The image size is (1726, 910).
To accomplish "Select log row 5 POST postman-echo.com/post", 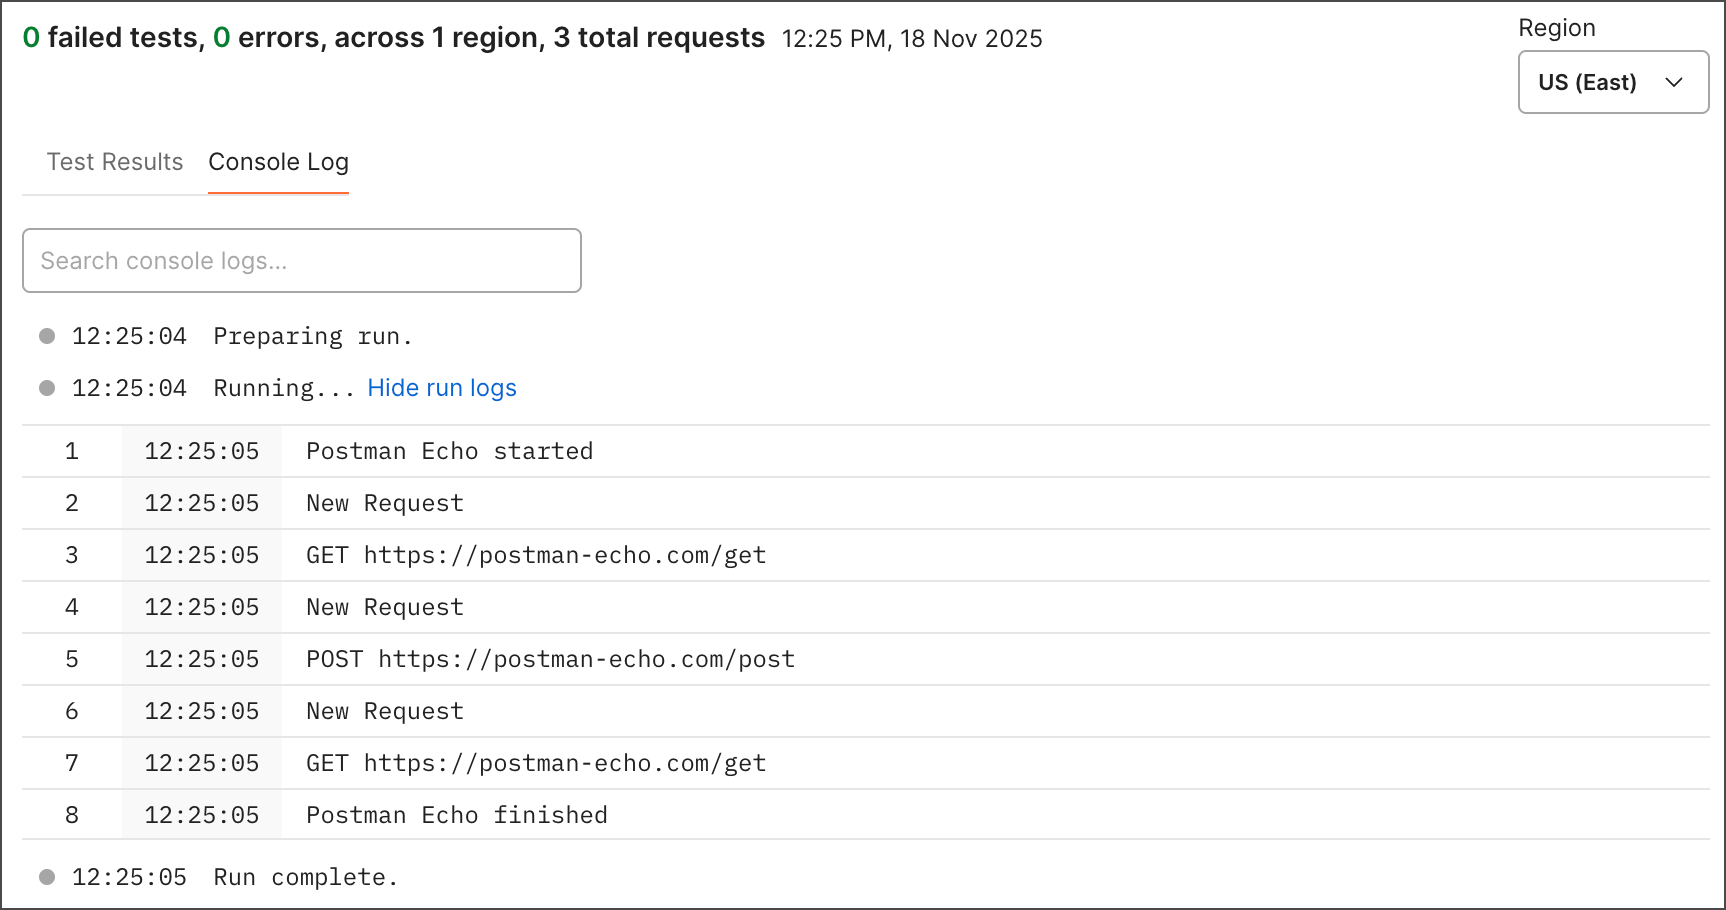I will point(550,659).
